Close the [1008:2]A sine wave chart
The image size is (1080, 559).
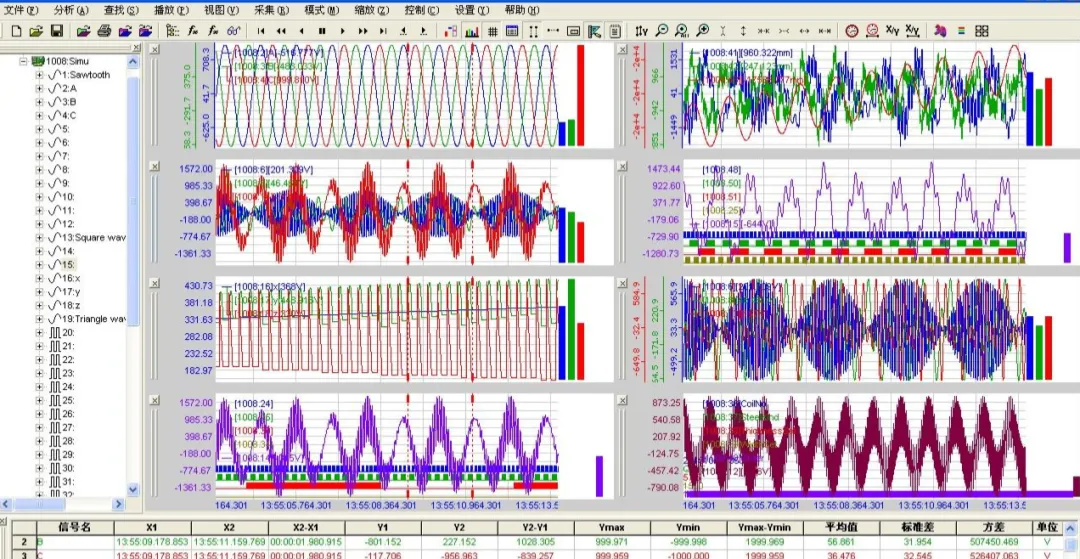tap(154, 50)
